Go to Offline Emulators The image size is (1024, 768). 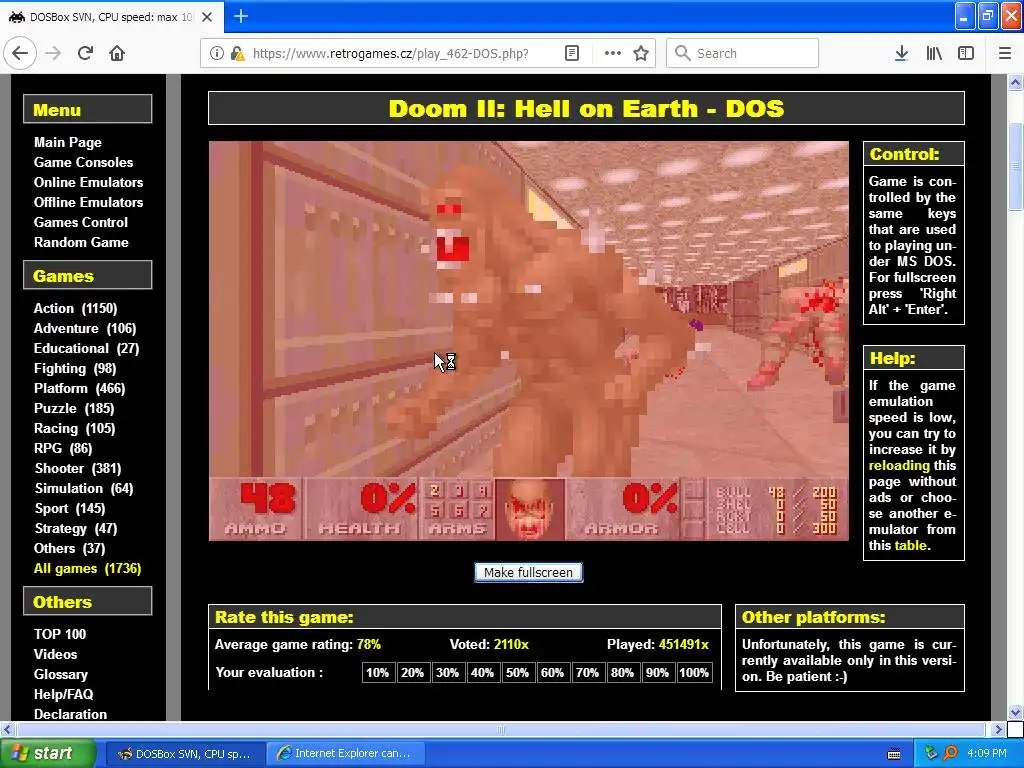click(x=88, y=202)
